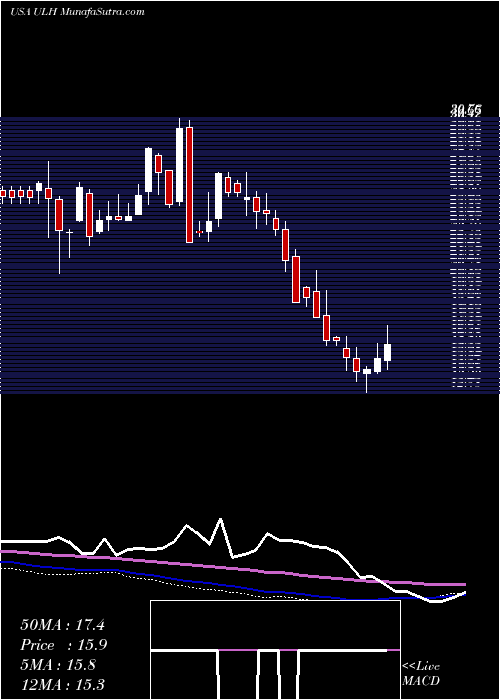Click the 50MA : 17.4 value
Image resolution: width=500 pixels, height=700 pixels.
tap(62, 625)
